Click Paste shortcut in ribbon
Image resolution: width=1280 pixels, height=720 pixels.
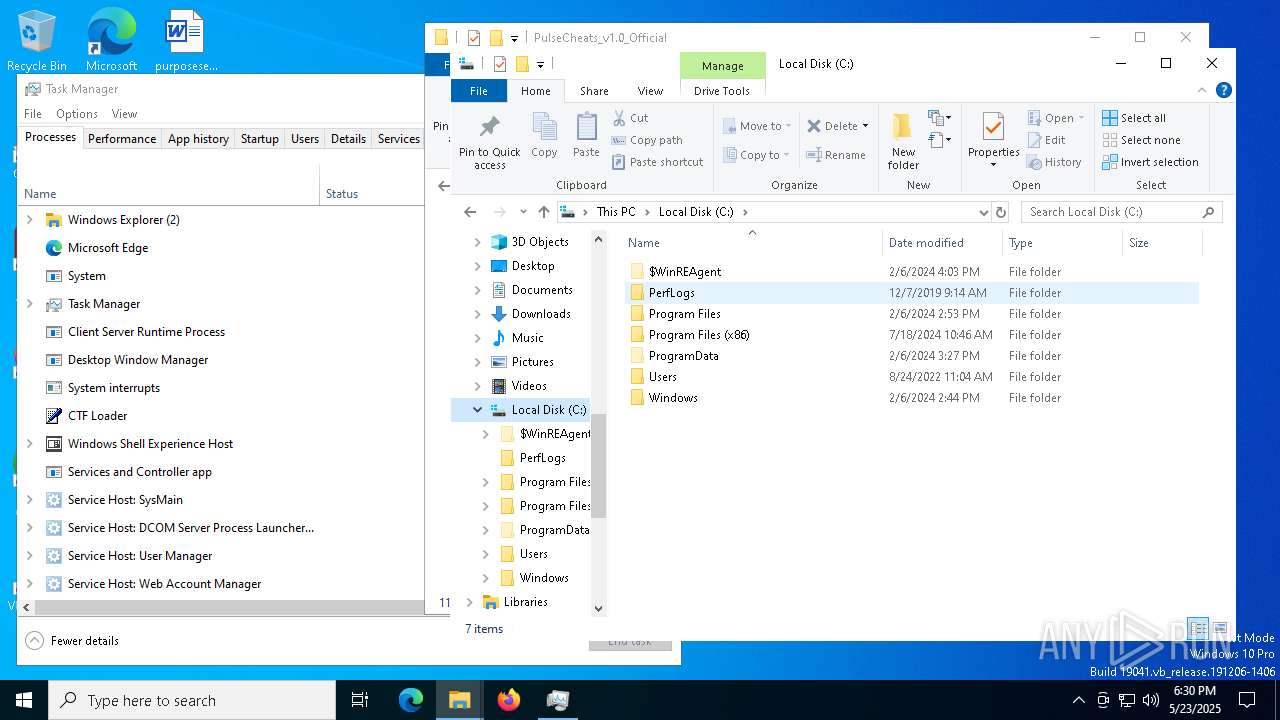tap(657, 162)
